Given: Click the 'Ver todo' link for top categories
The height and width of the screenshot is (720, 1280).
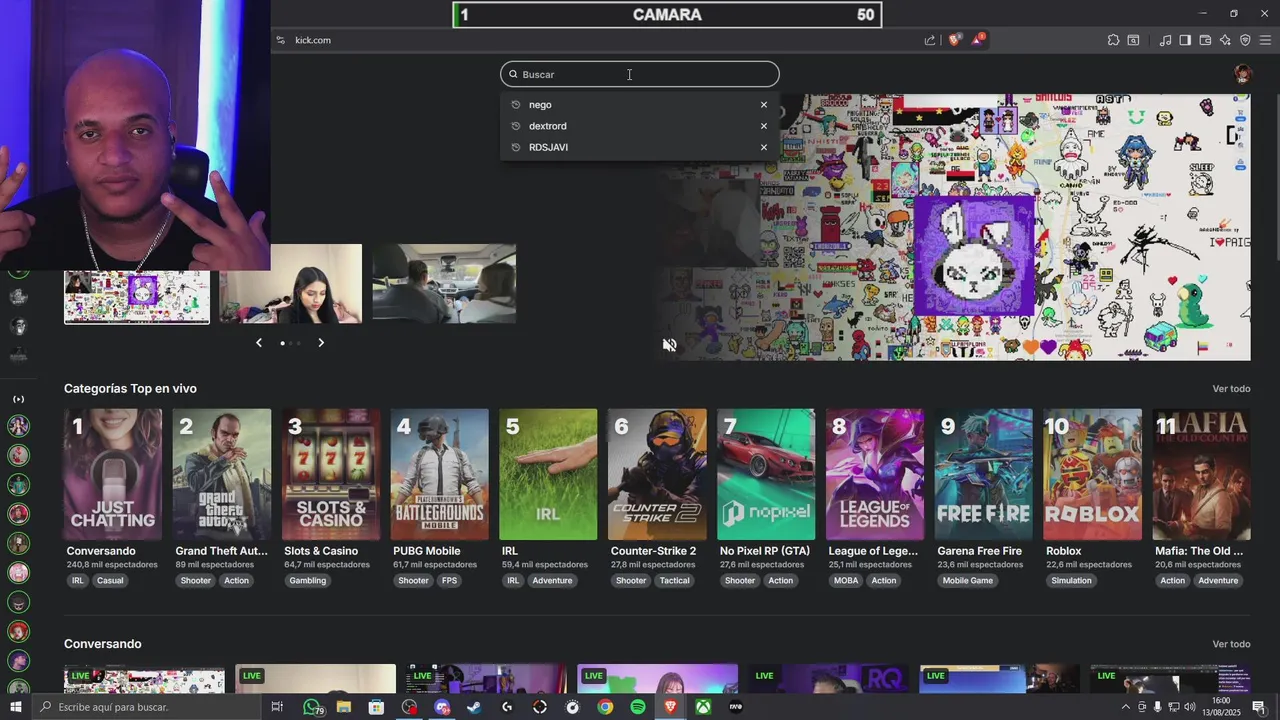Looking at the screenshot, I should coord(1231,389).
